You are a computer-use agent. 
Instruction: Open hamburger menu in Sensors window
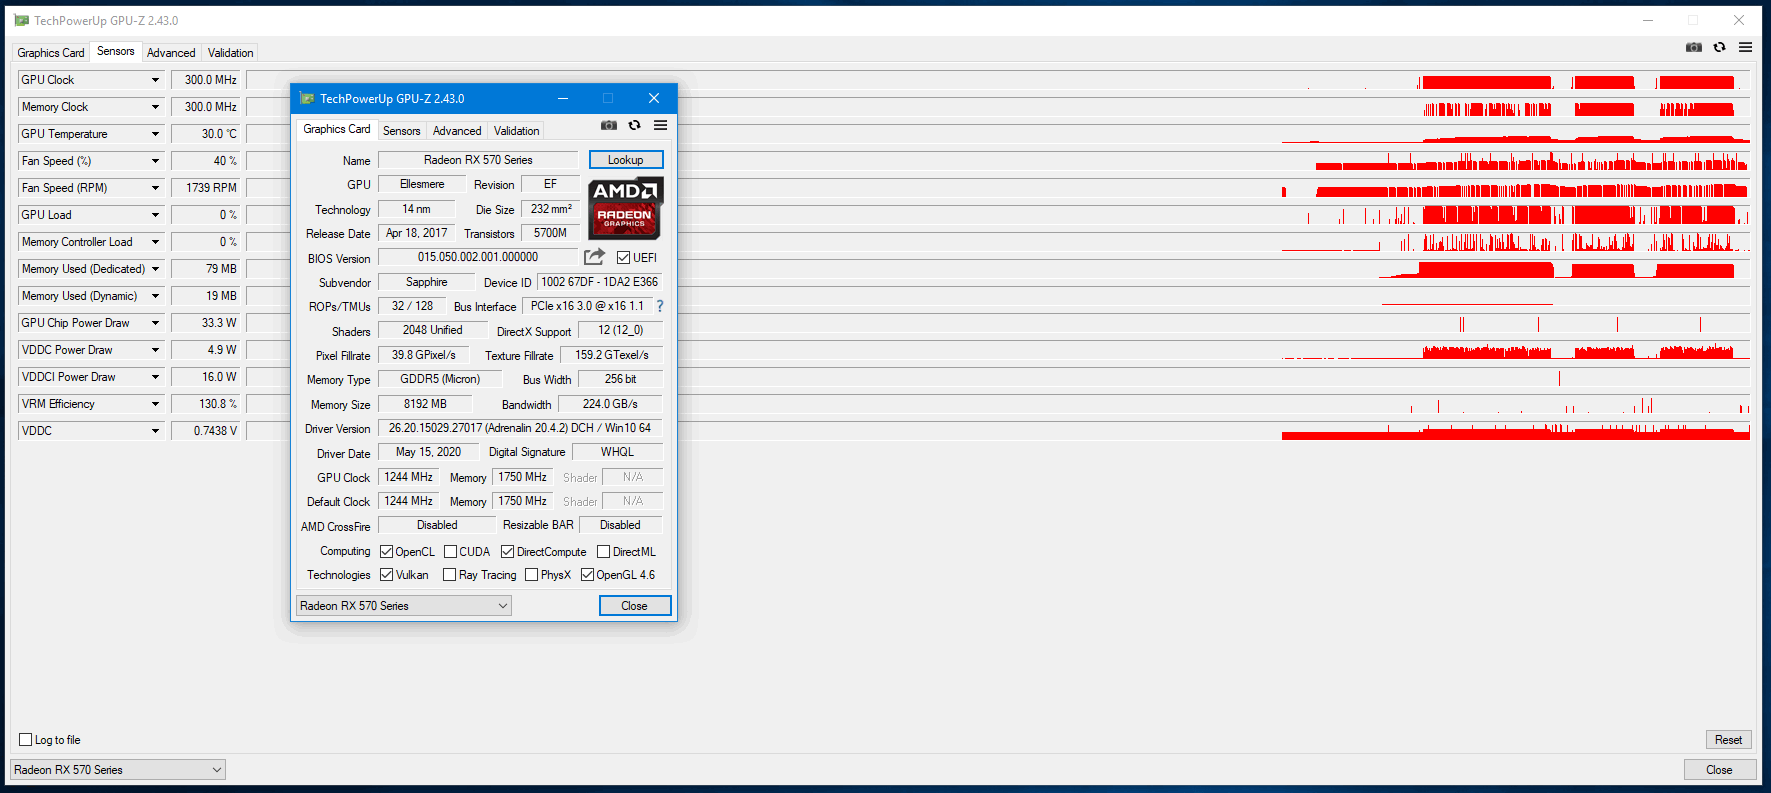click(1745, 47)
